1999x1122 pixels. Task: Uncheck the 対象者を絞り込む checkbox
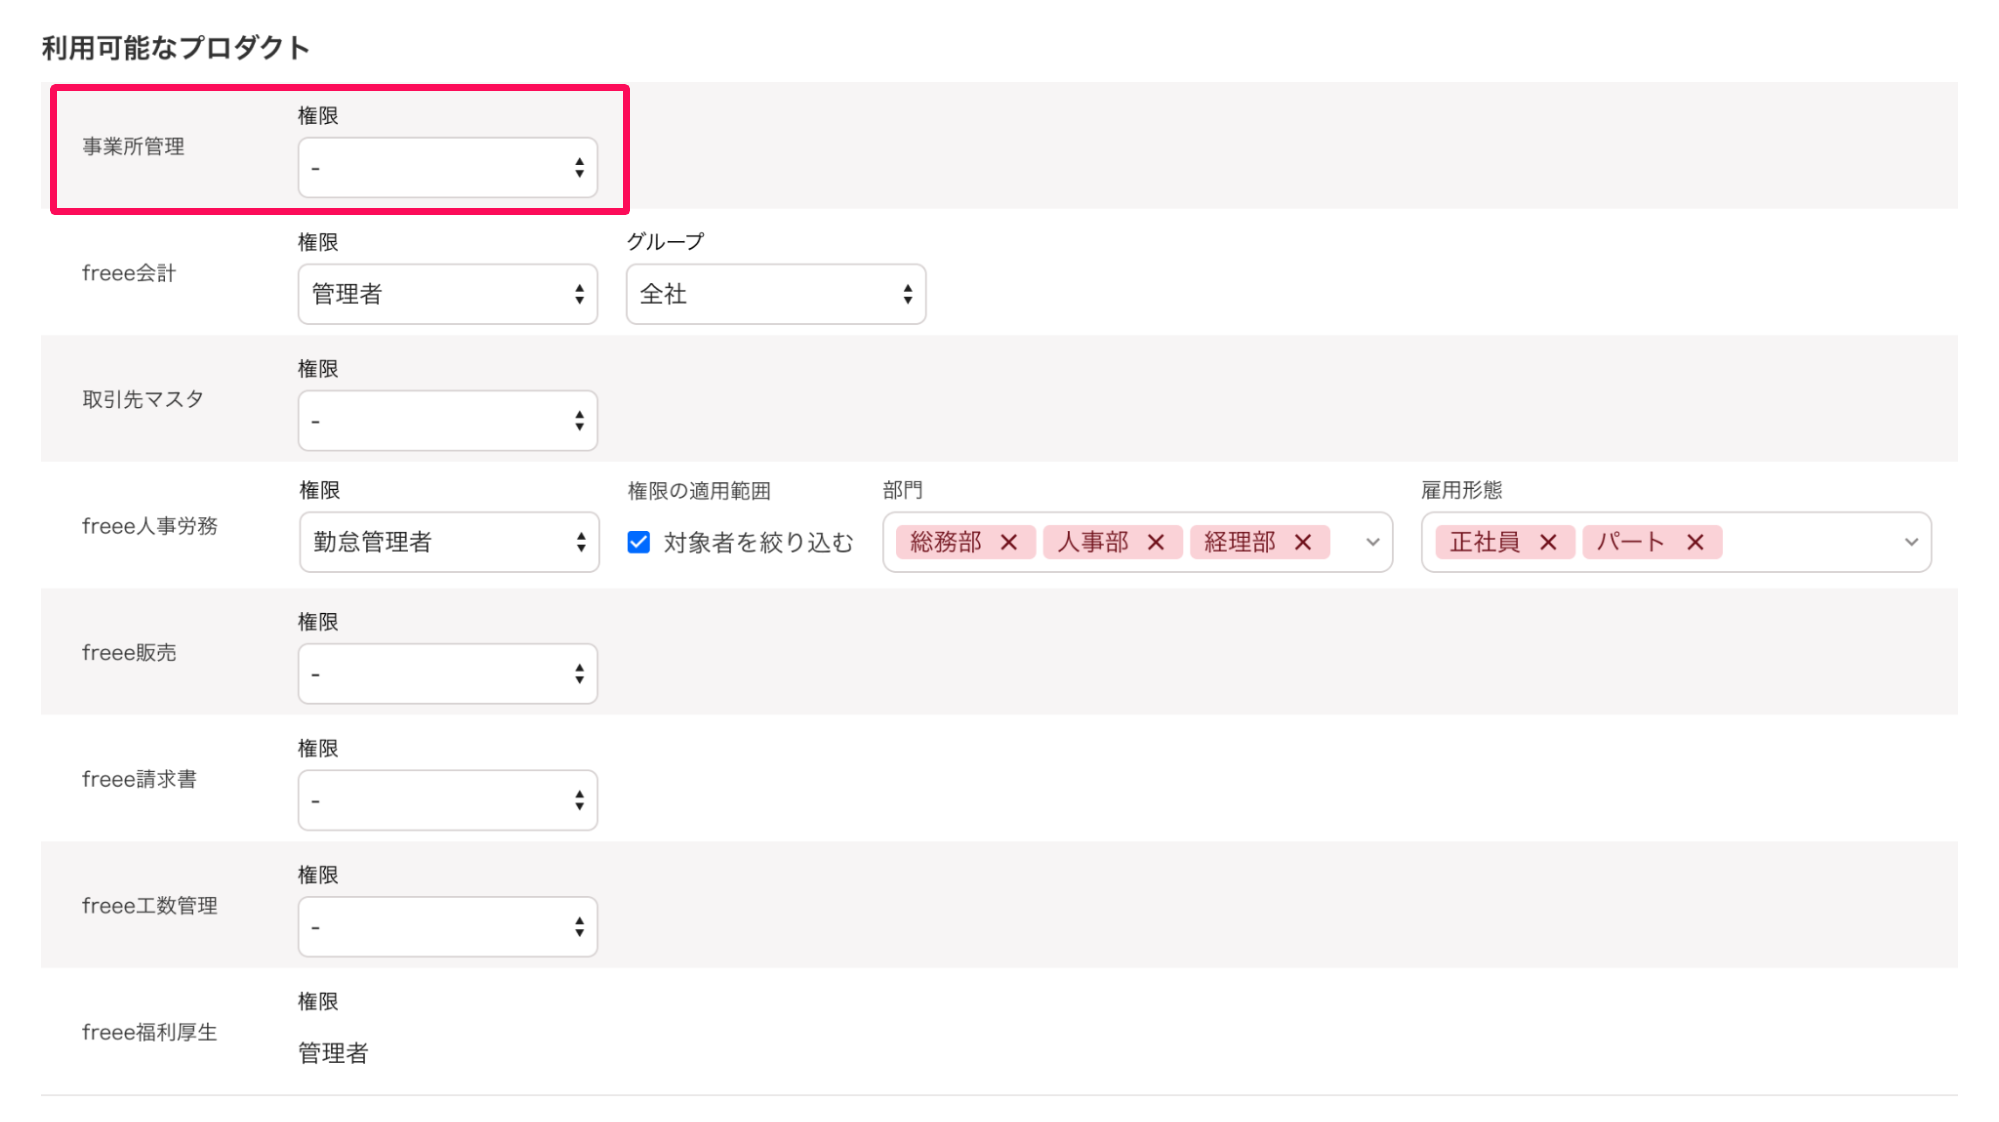tap(638, 542)
